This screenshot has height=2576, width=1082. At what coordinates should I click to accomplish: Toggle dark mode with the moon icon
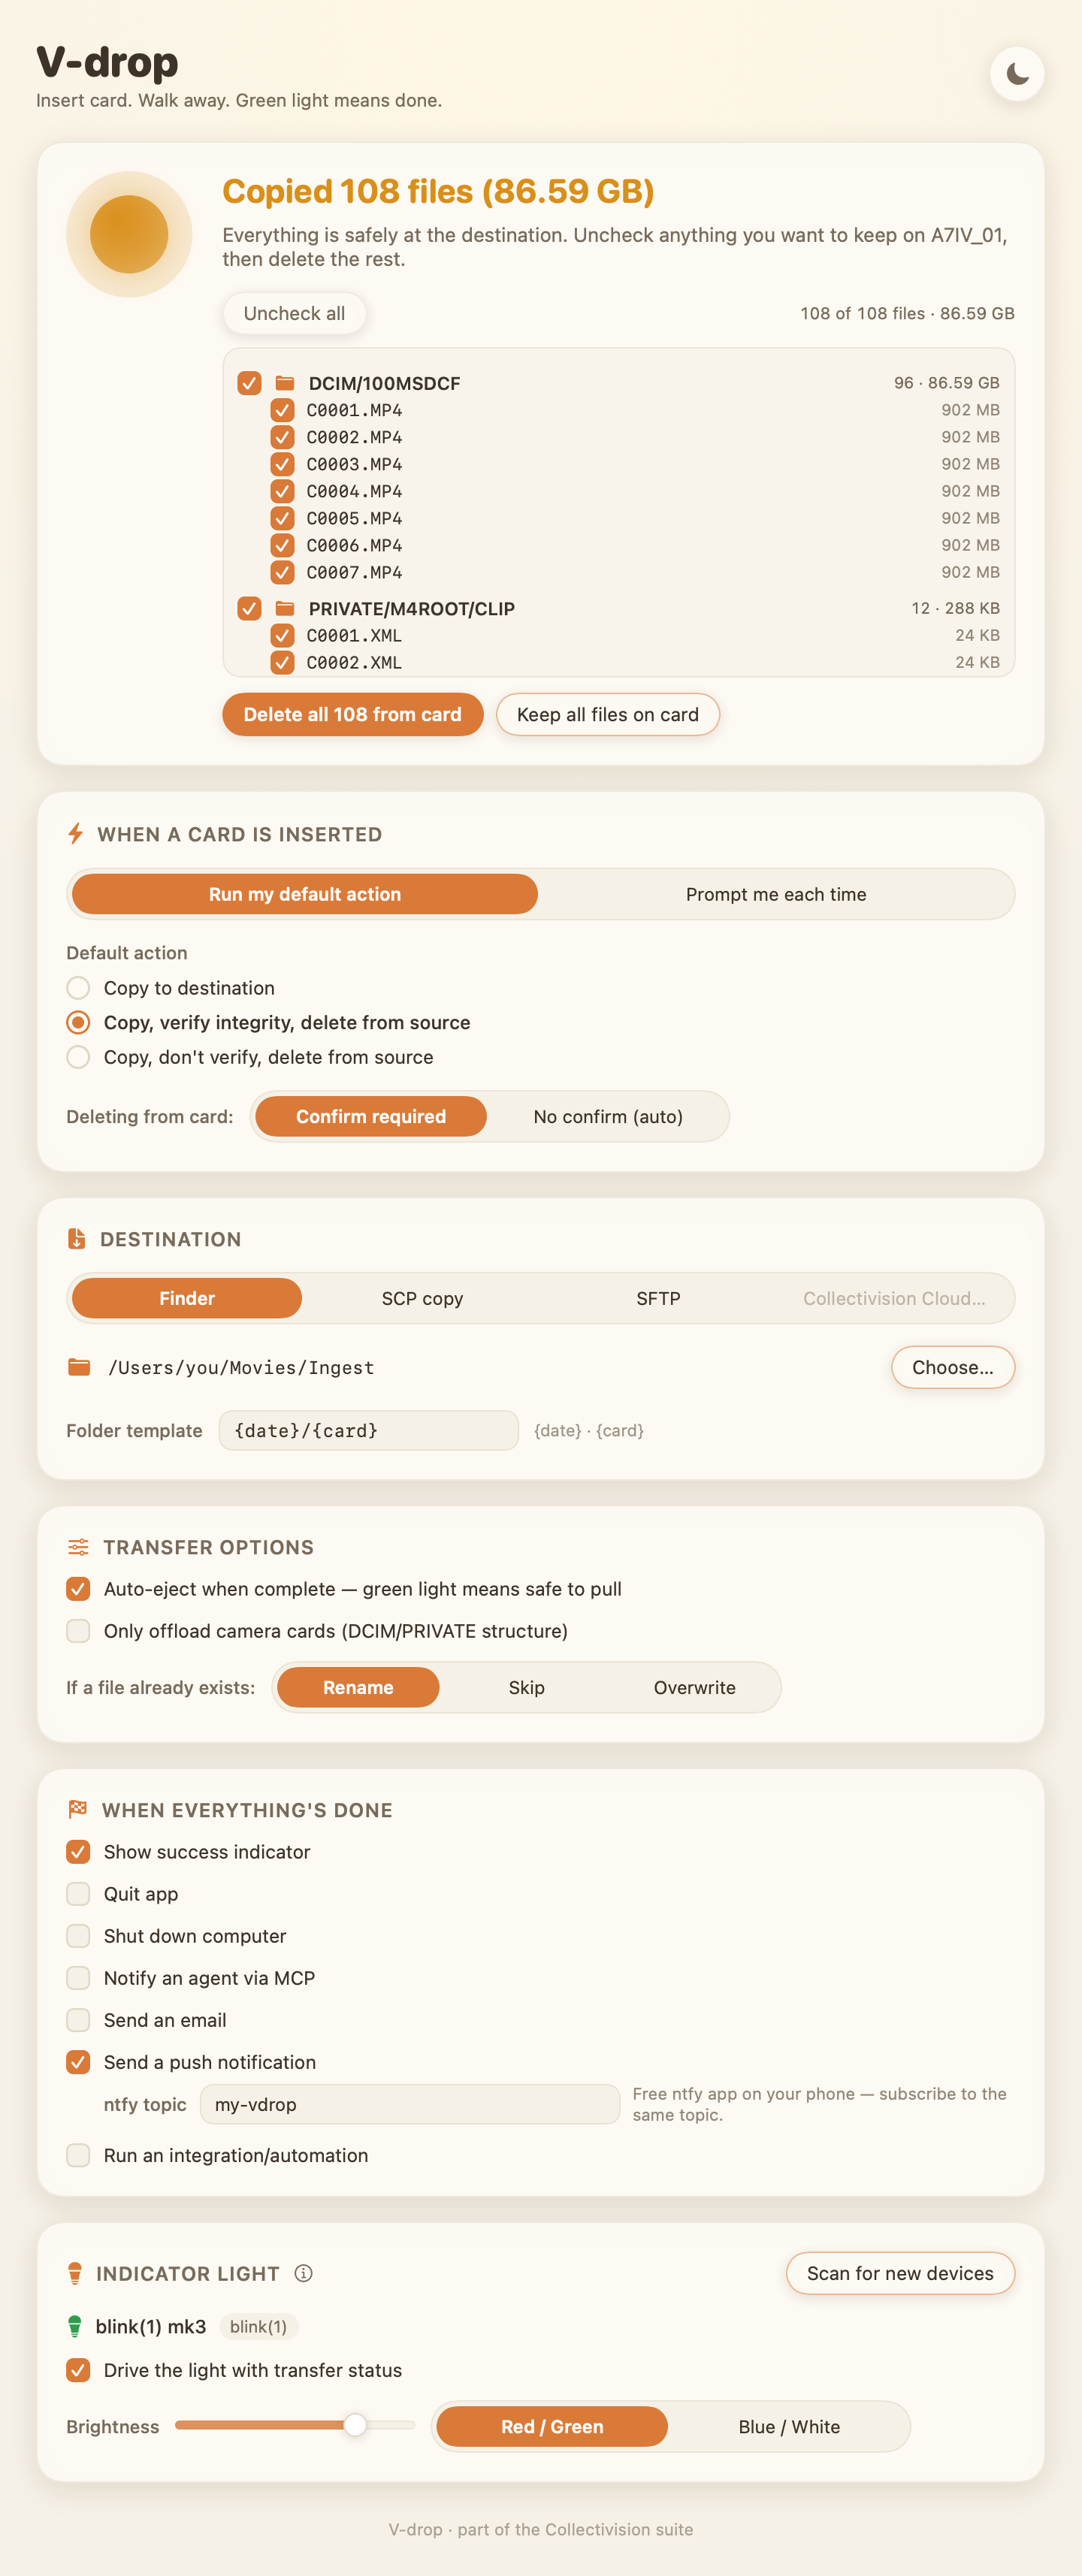point(1017,74)
